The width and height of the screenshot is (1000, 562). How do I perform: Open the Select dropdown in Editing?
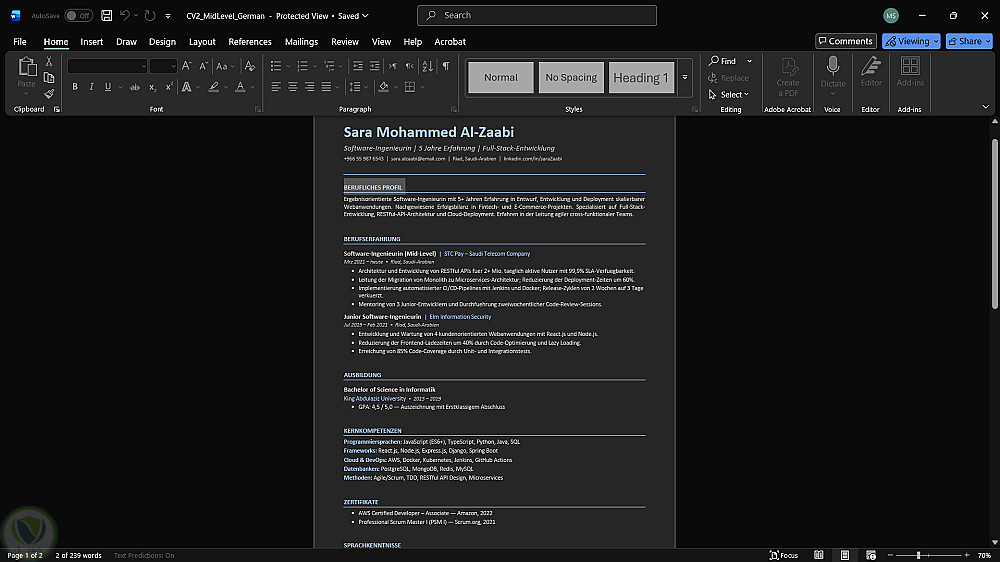pos(732,94)
